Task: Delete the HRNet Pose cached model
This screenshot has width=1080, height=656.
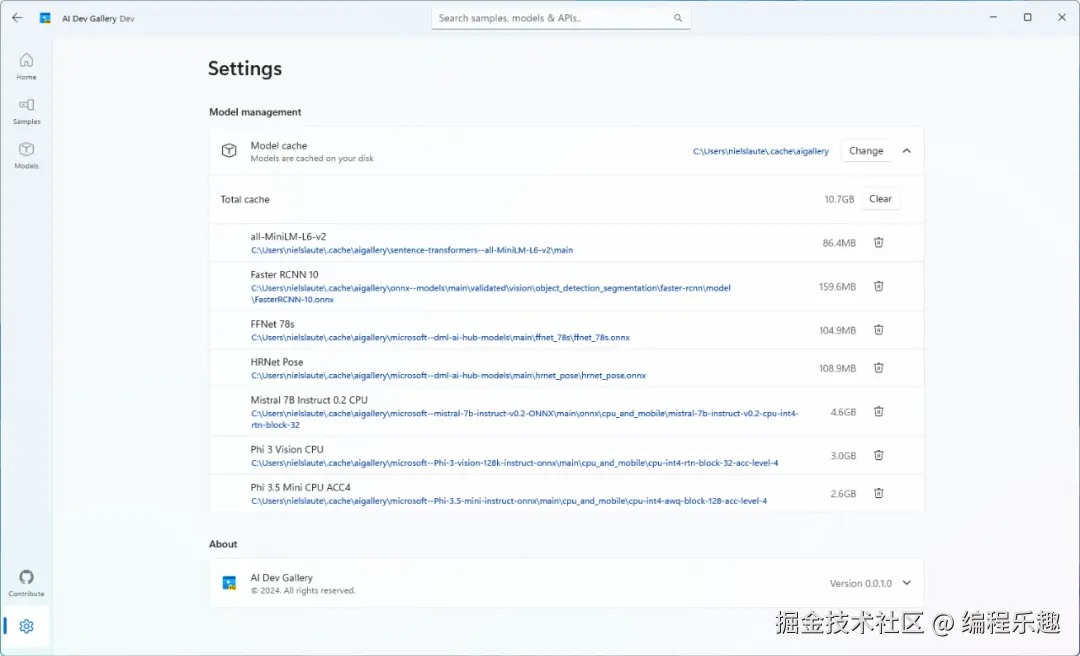Action: (x=878, y=368)
